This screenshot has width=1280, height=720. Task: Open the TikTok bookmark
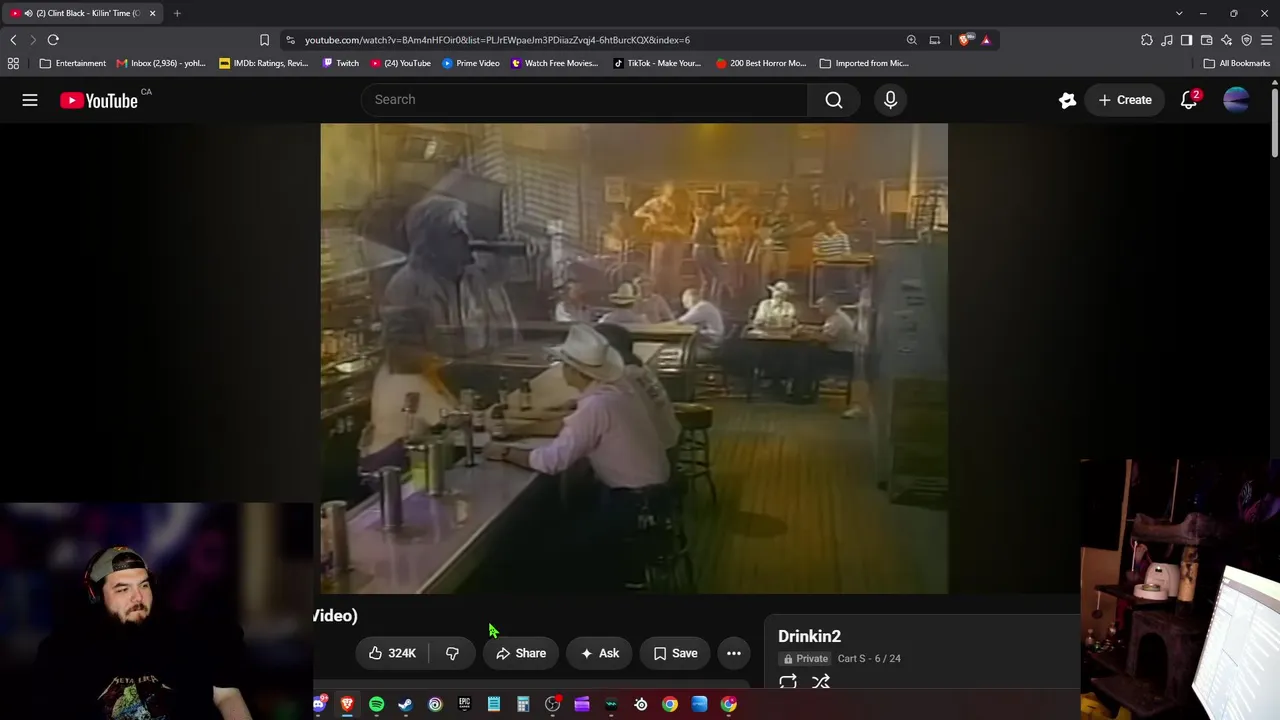[657, 63]
